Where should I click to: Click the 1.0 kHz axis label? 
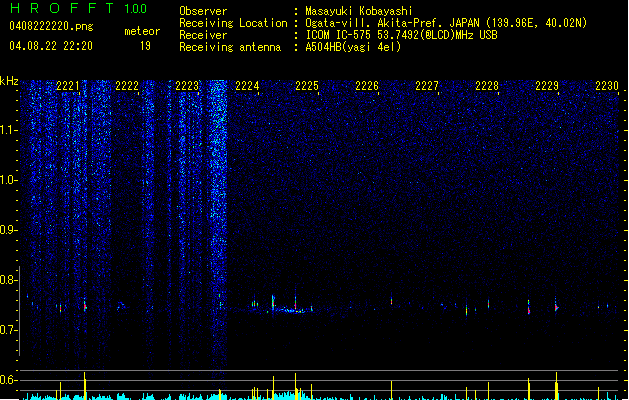point(9,180)
